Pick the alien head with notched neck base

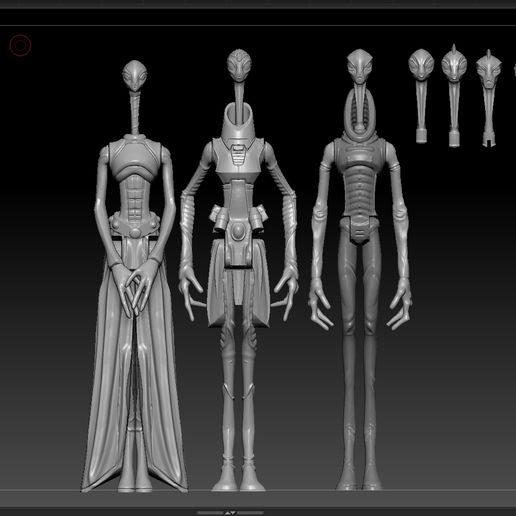pos(489,98)
